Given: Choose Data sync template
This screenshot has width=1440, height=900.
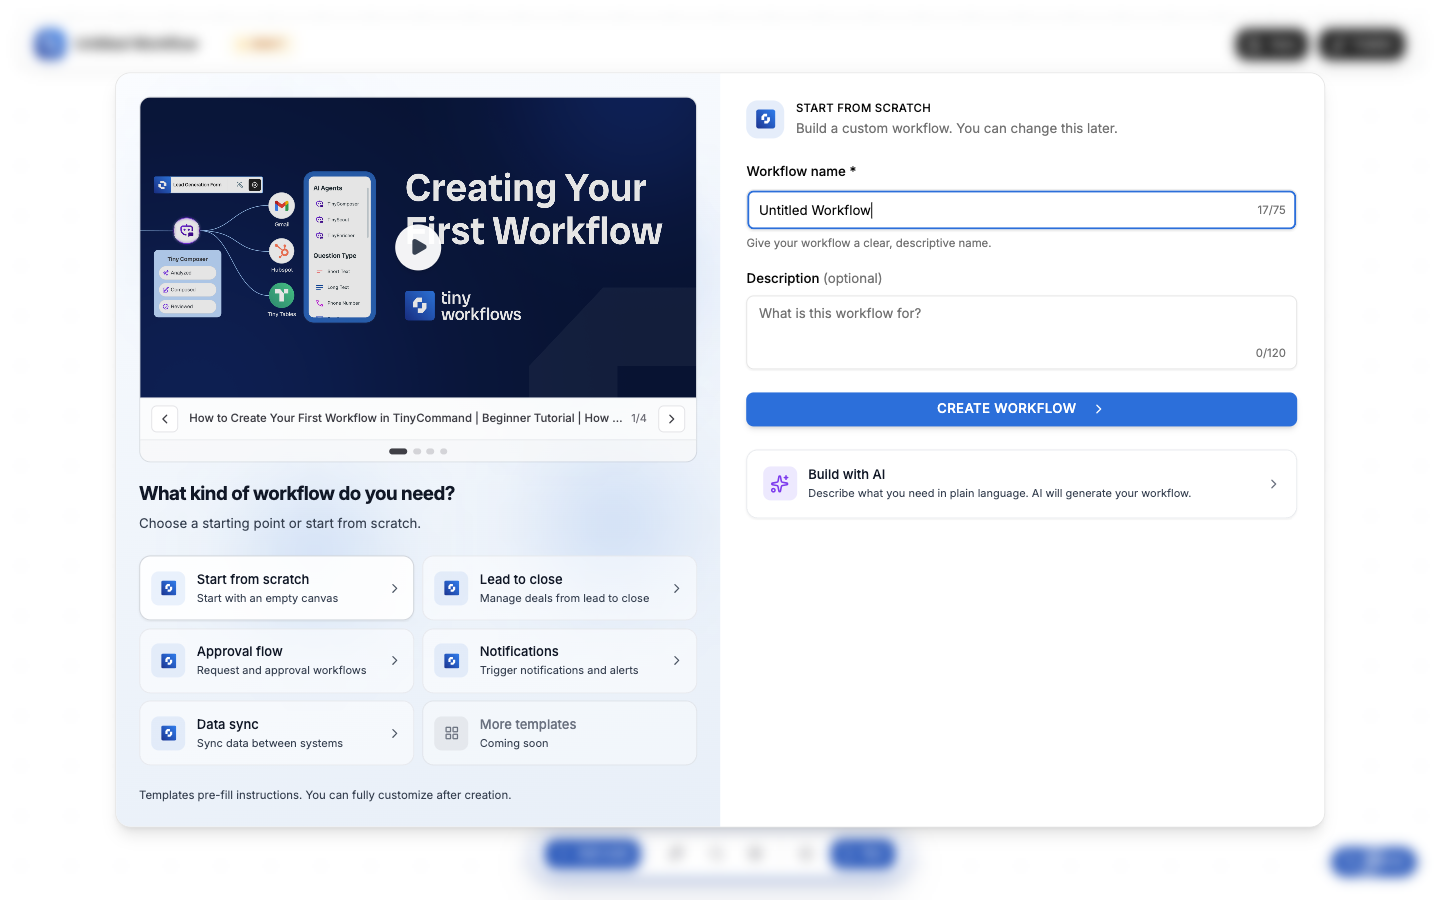Looking at the screenshot, I should (x=276, y=733).
